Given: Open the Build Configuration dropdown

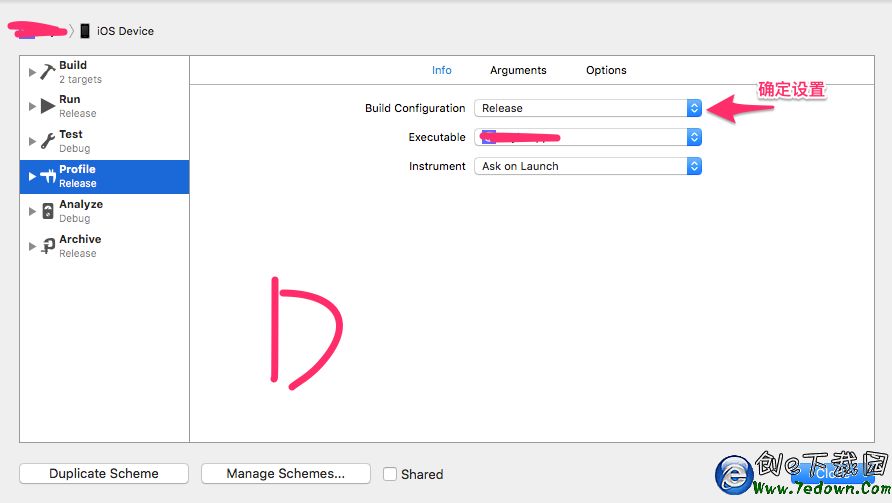Looking at the screenshot, I should pos(588,108).
